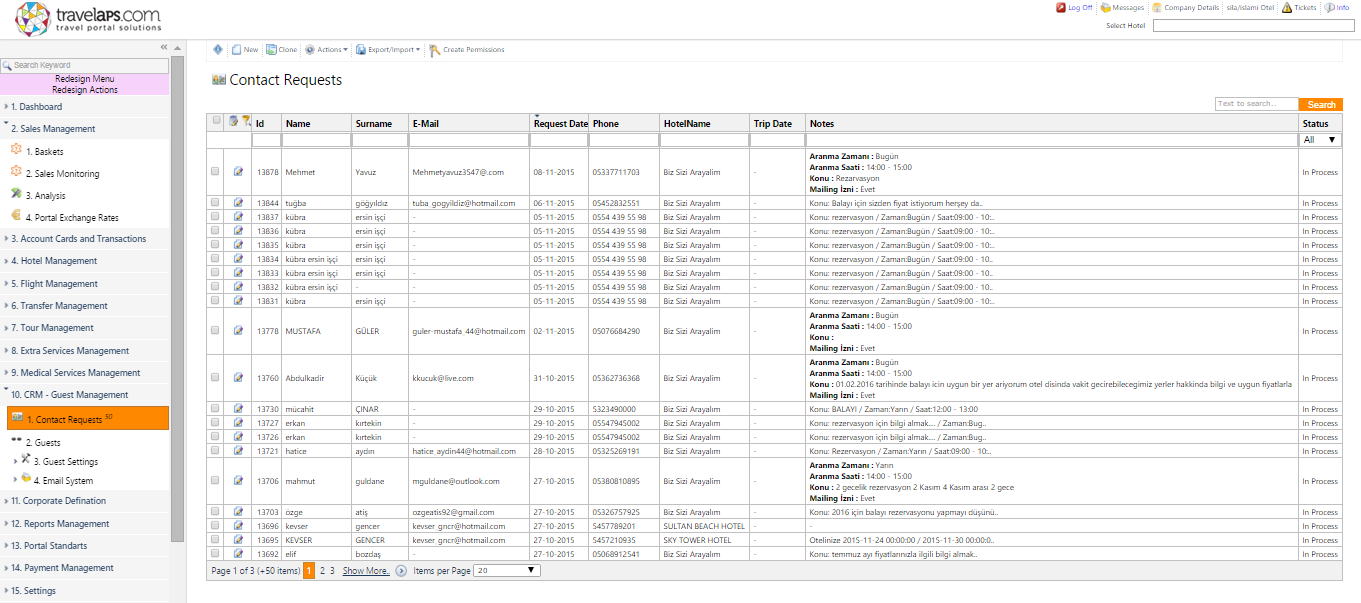Click the Clone toolbar button
Image resolution: width=1361 pixels, height=603 pixels.
281,49
